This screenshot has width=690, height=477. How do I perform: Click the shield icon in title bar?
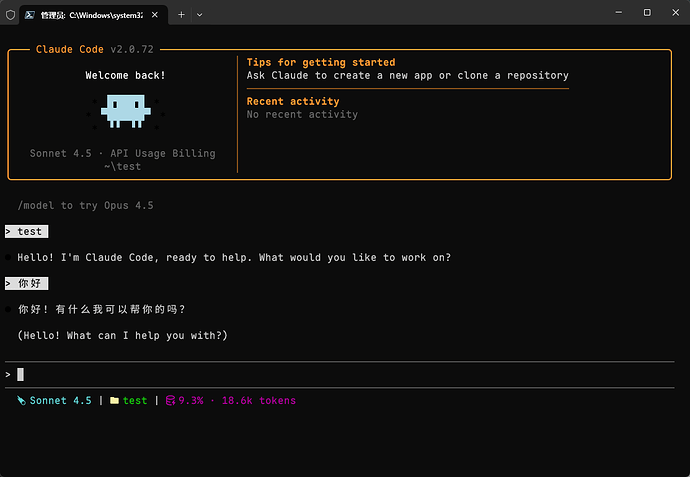point(11,15)
